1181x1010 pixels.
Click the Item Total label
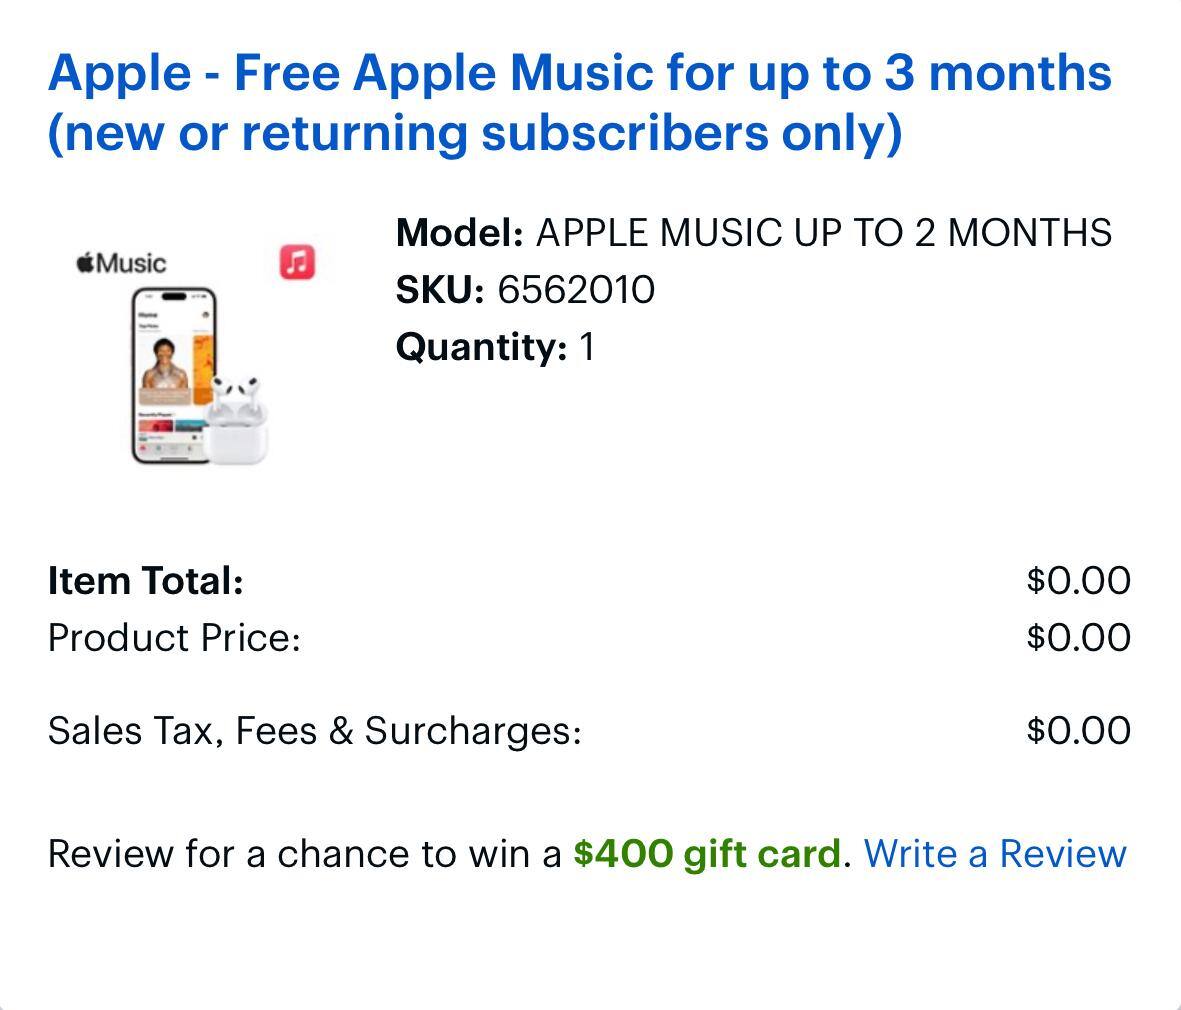click(146, 580)
